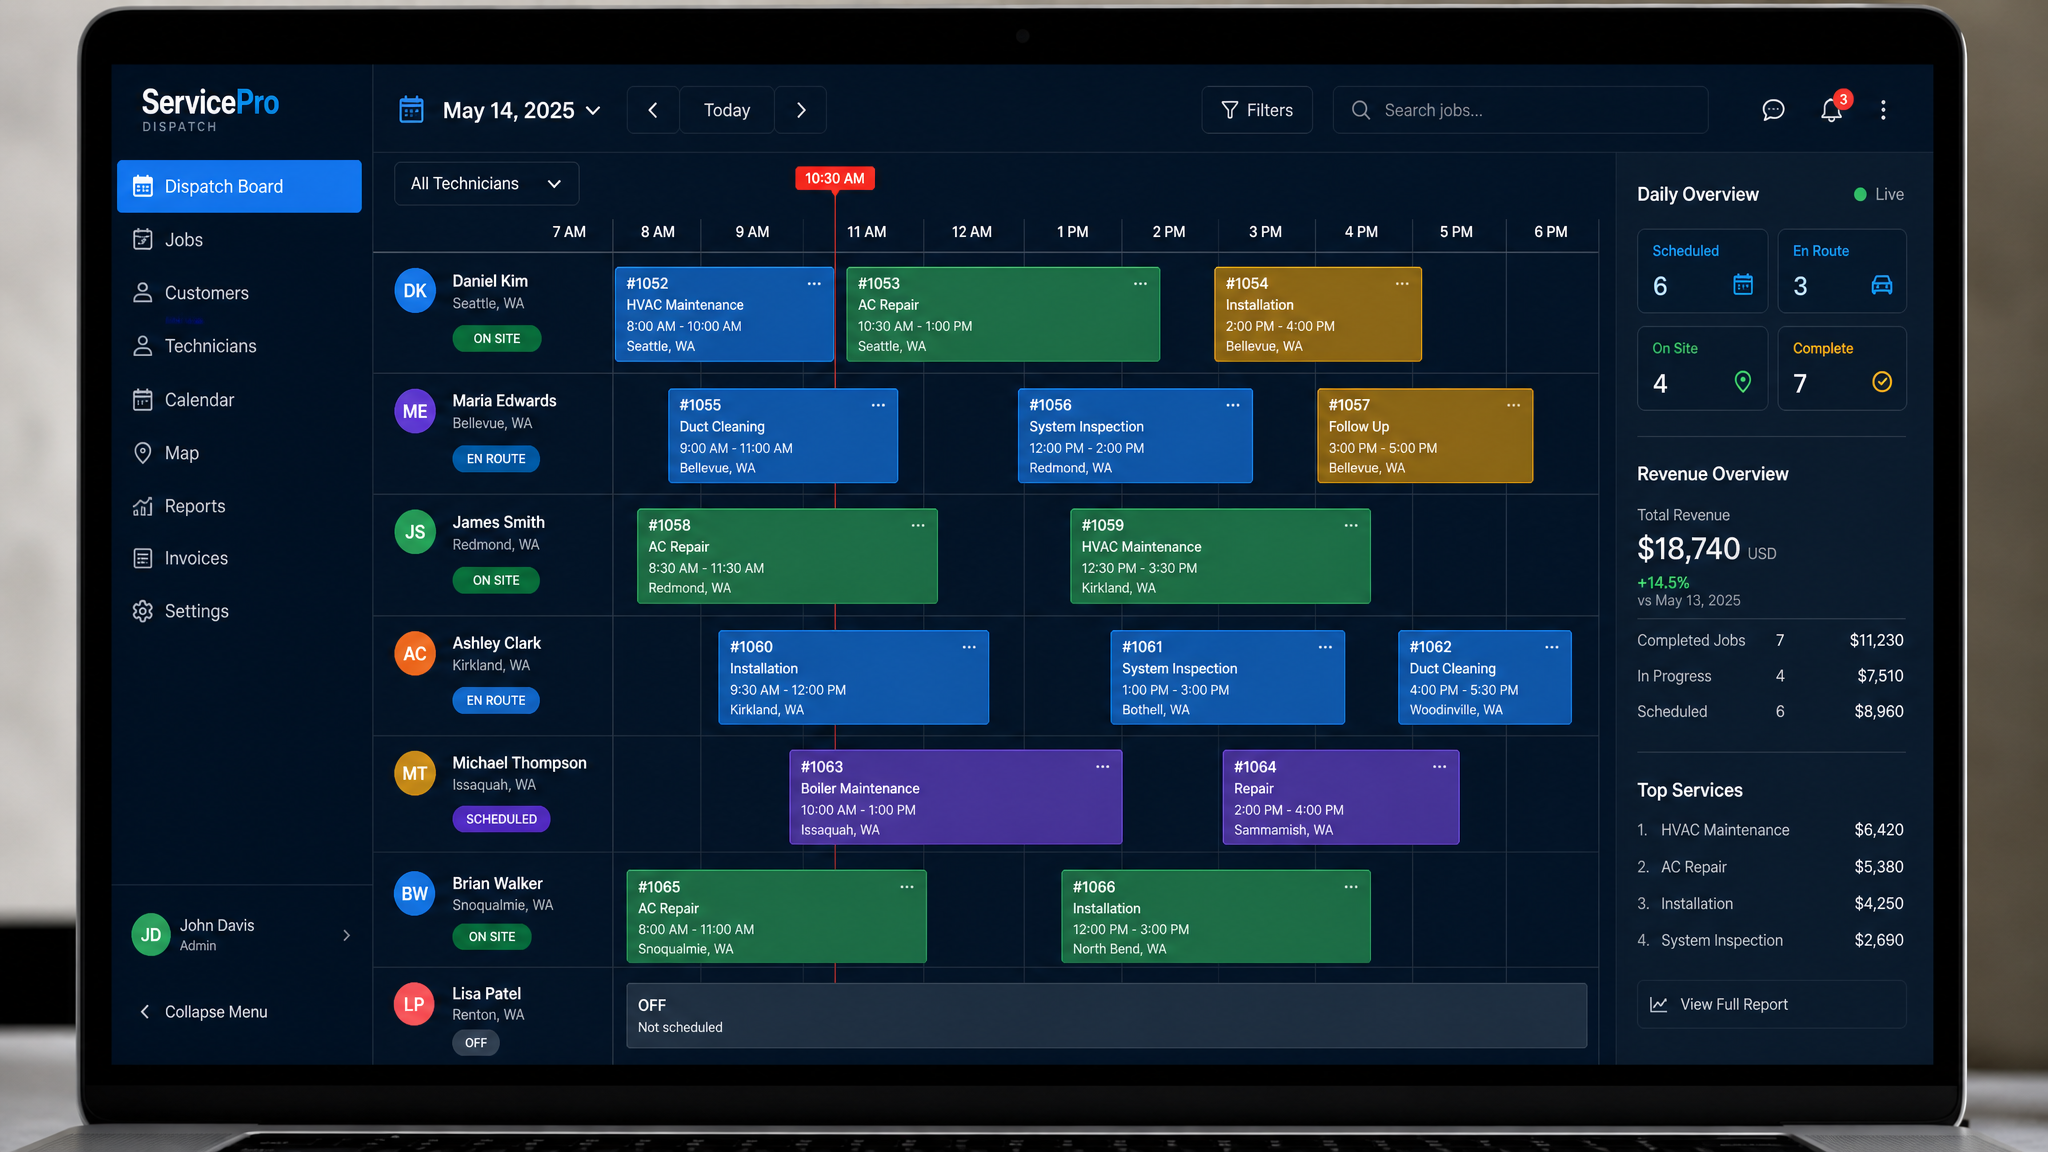Open options menu on job #1052
The height and width of the screenshot is (1152, 2048).
[x=814, y=284]
